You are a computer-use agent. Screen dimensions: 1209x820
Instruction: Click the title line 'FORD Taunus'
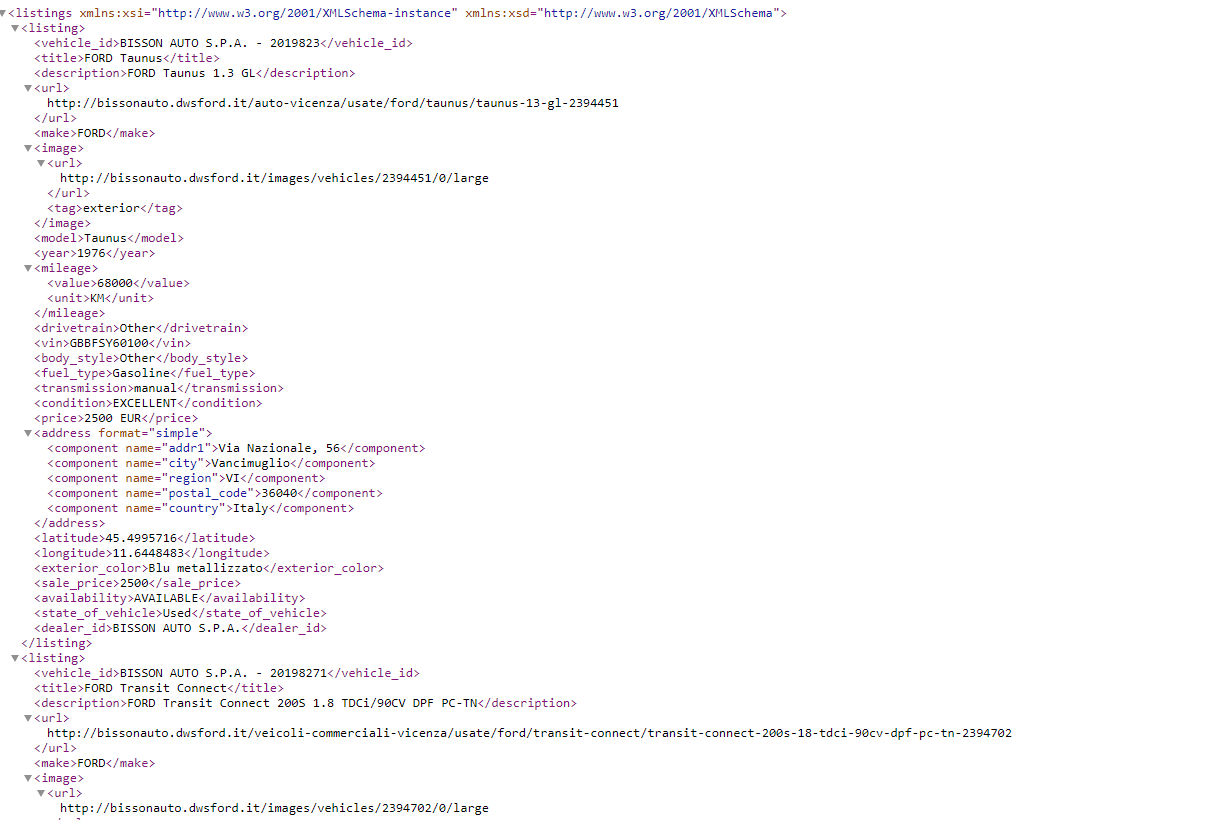pos(127,58)
